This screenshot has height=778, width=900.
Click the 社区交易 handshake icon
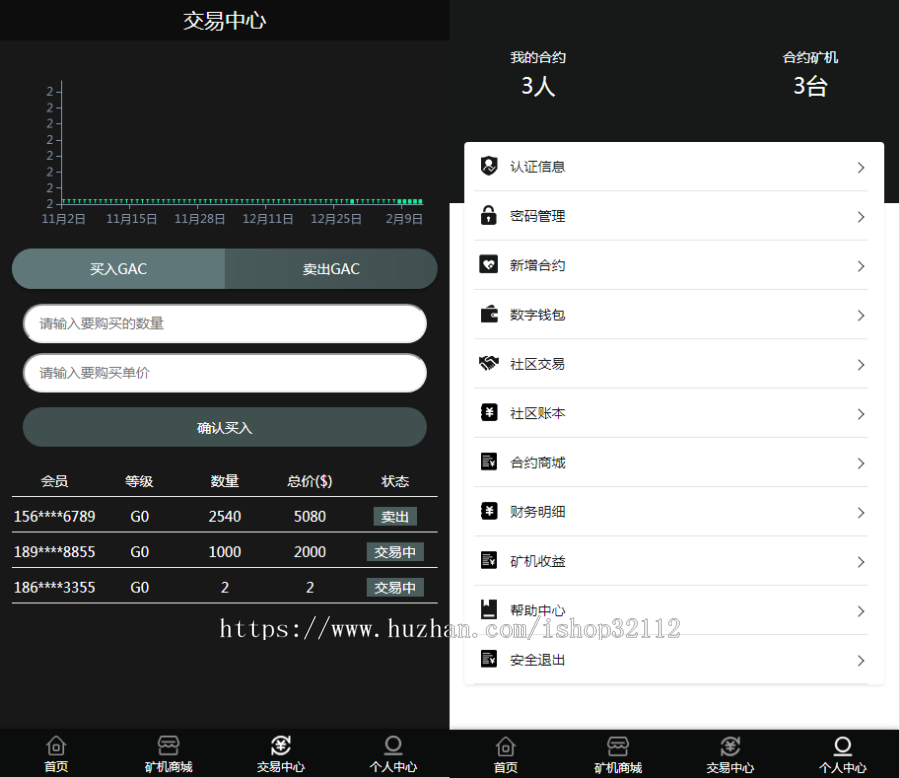tap(488, 363)
